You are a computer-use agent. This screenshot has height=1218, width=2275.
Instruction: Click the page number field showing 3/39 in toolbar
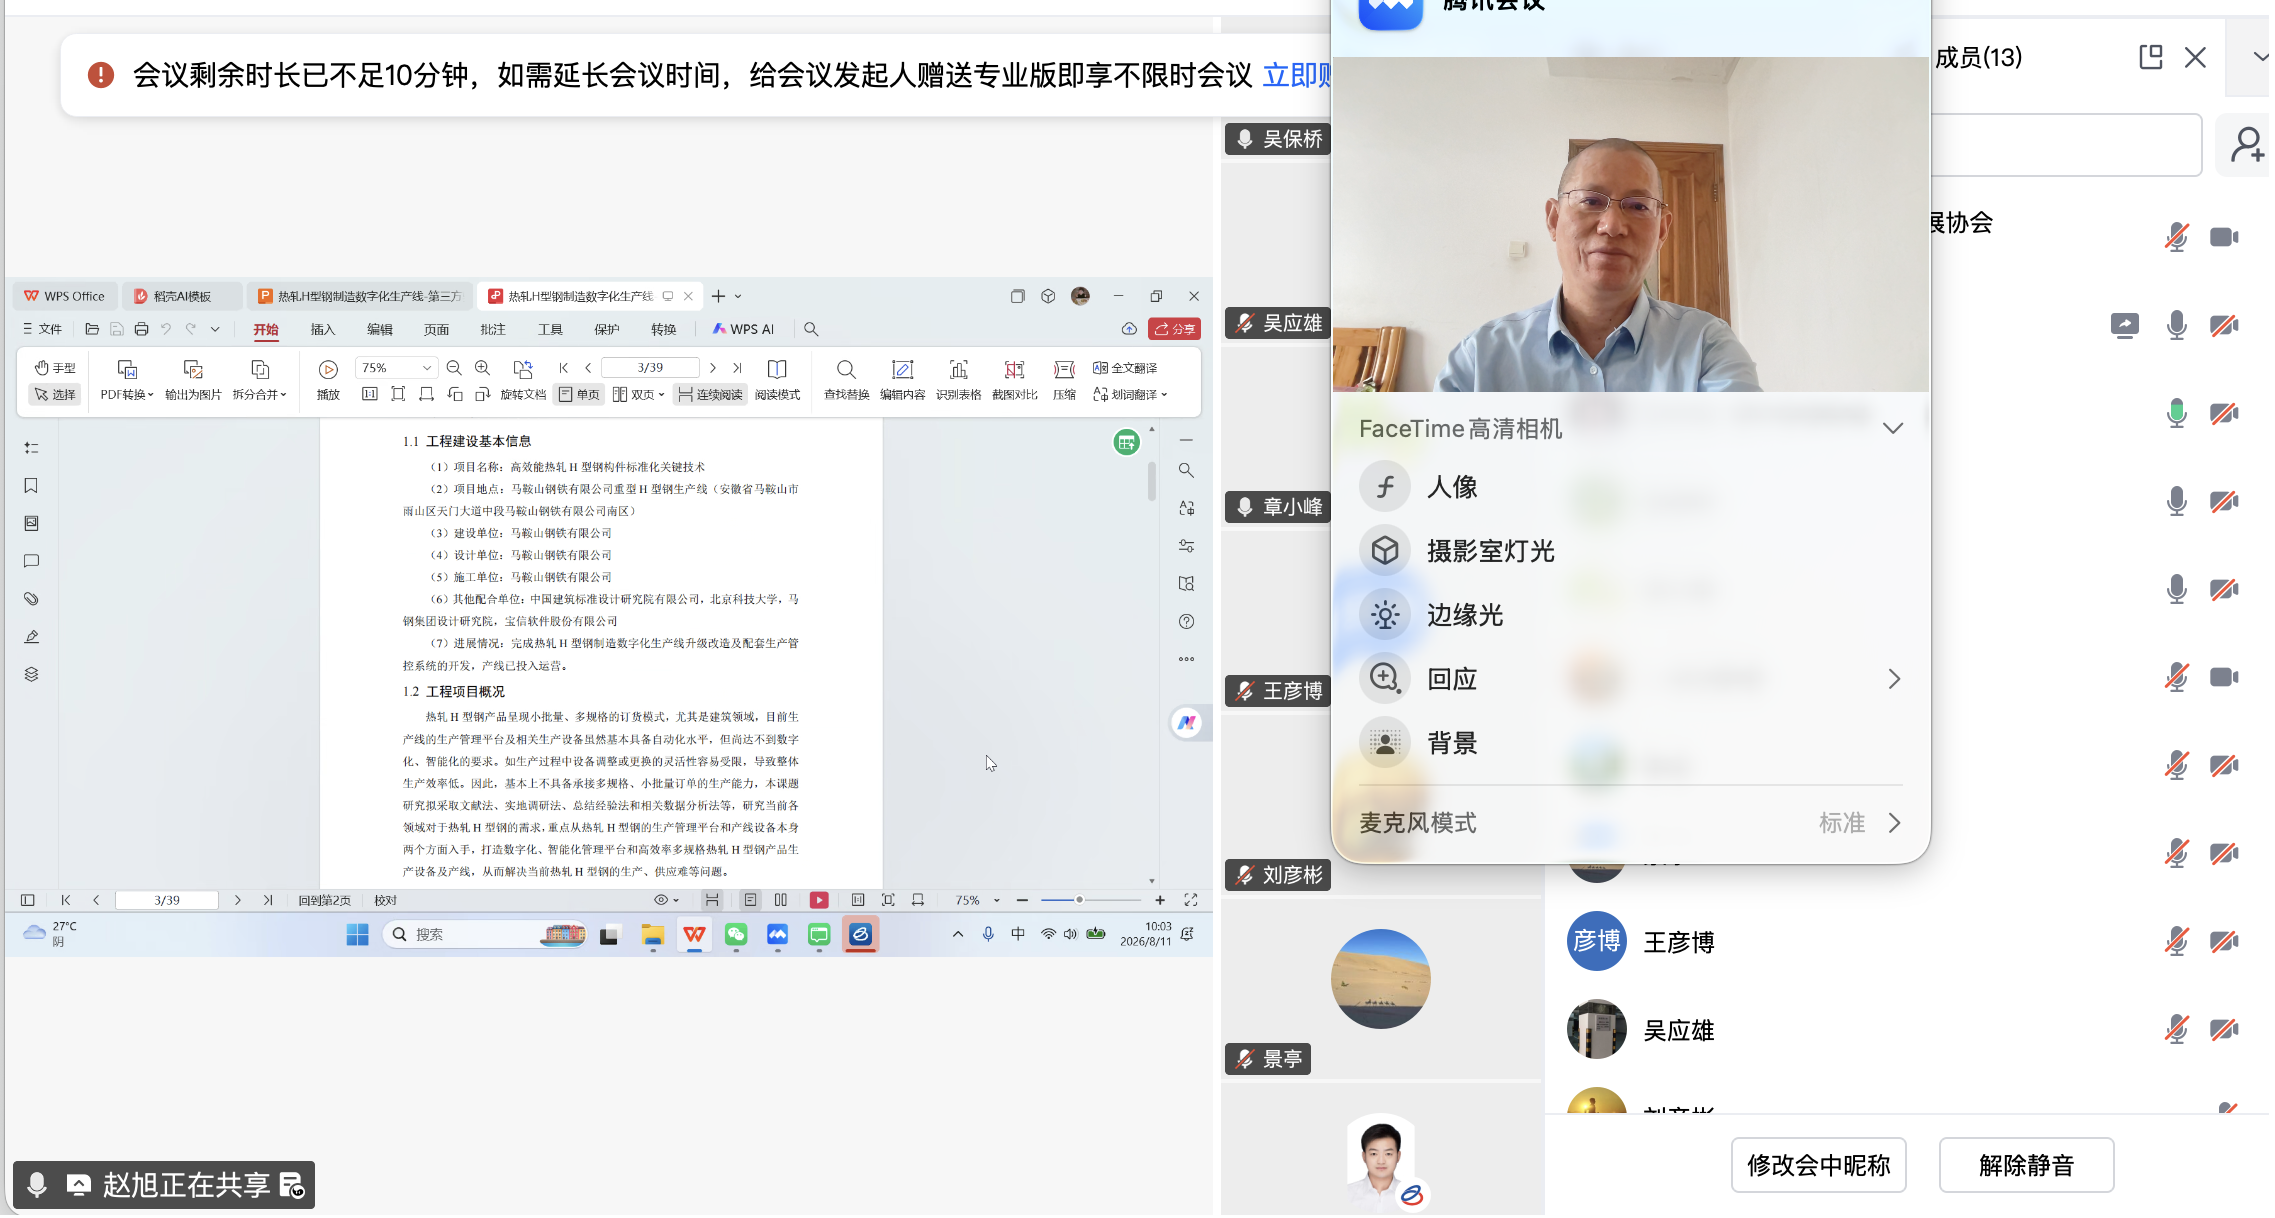(650, 368)
